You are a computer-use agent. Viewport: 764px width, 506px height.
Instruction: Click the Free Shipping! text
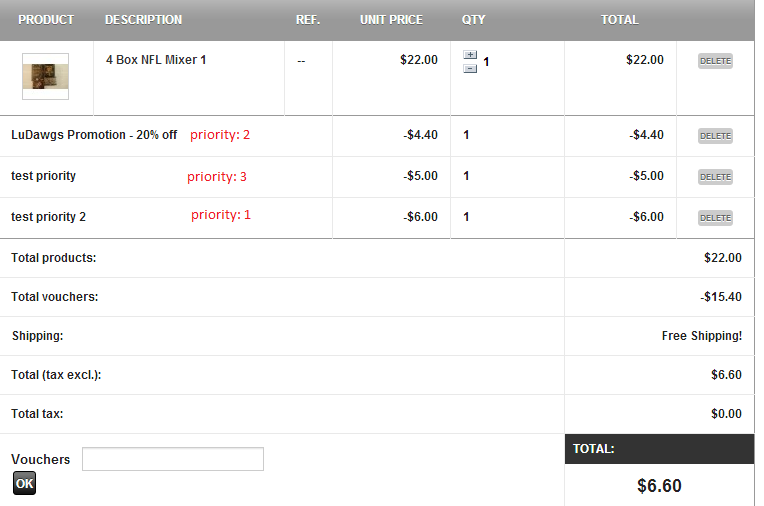pyautogui.click(x=701, y=336)
